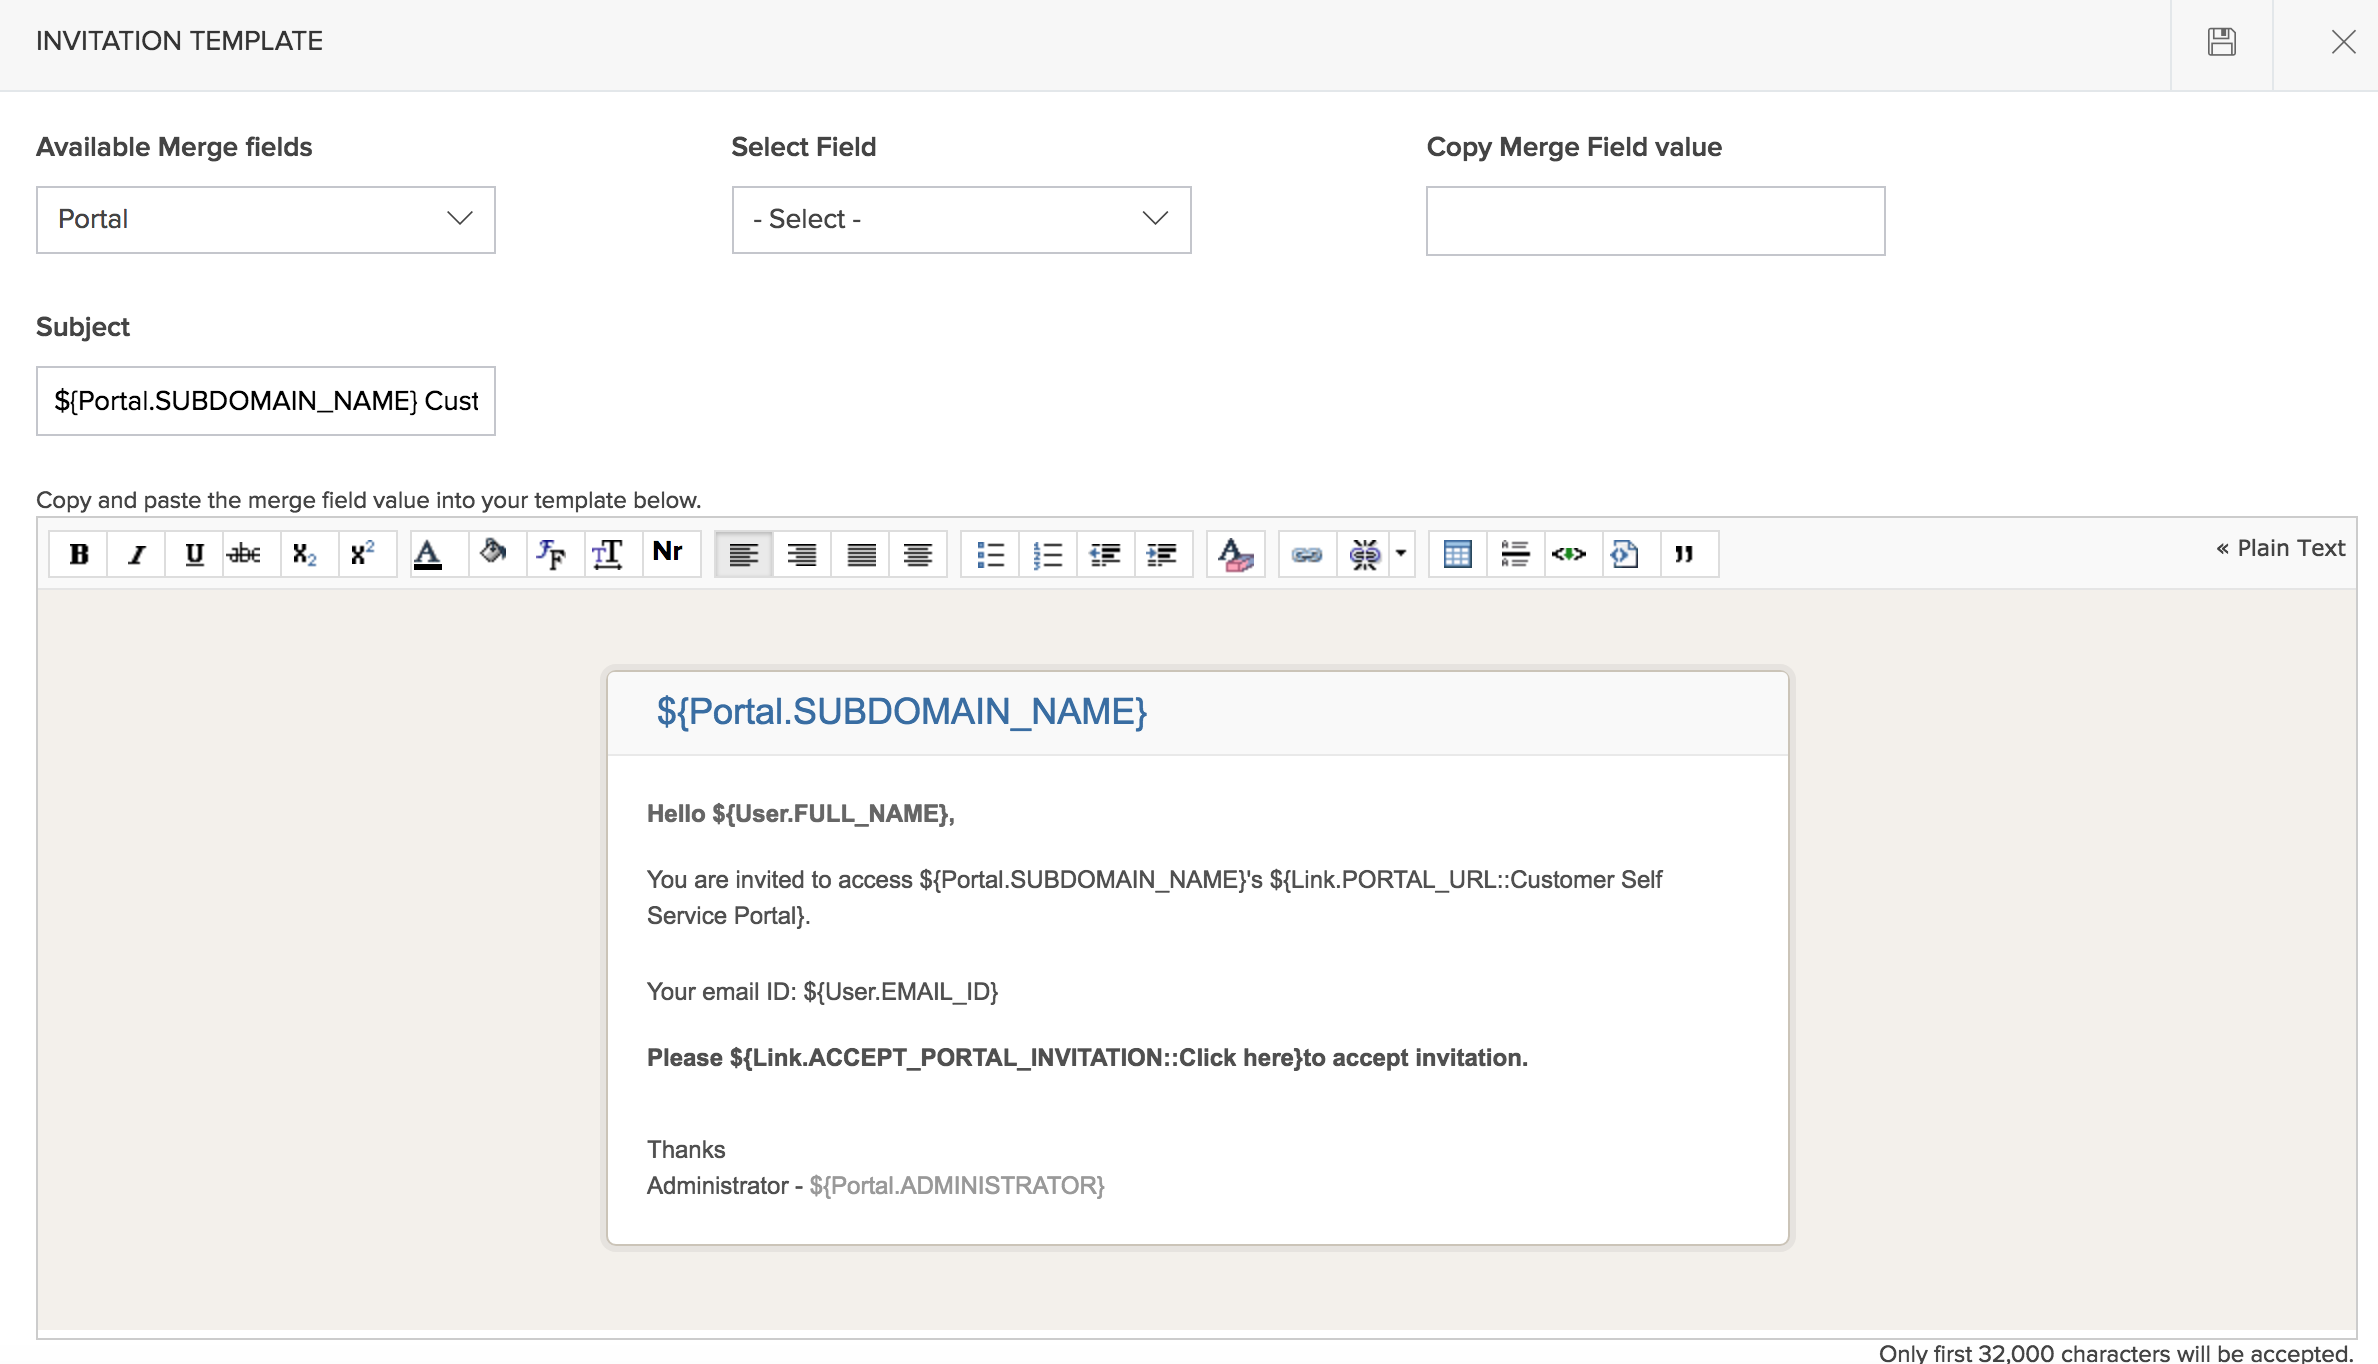2378x1364 pixels.
Task: Click the Copy Merge Field value box
Action: [x=1655, y=221]
